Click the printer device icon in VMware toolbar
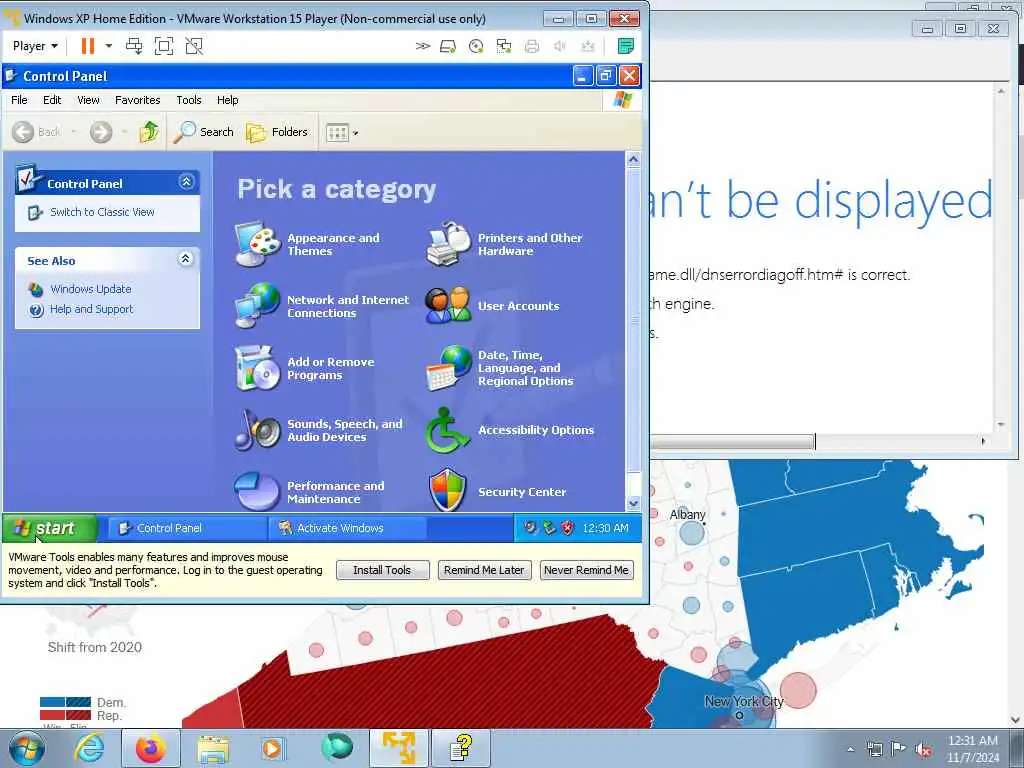This screenshot has width=1024, height=768. click(x=532, y=46)
